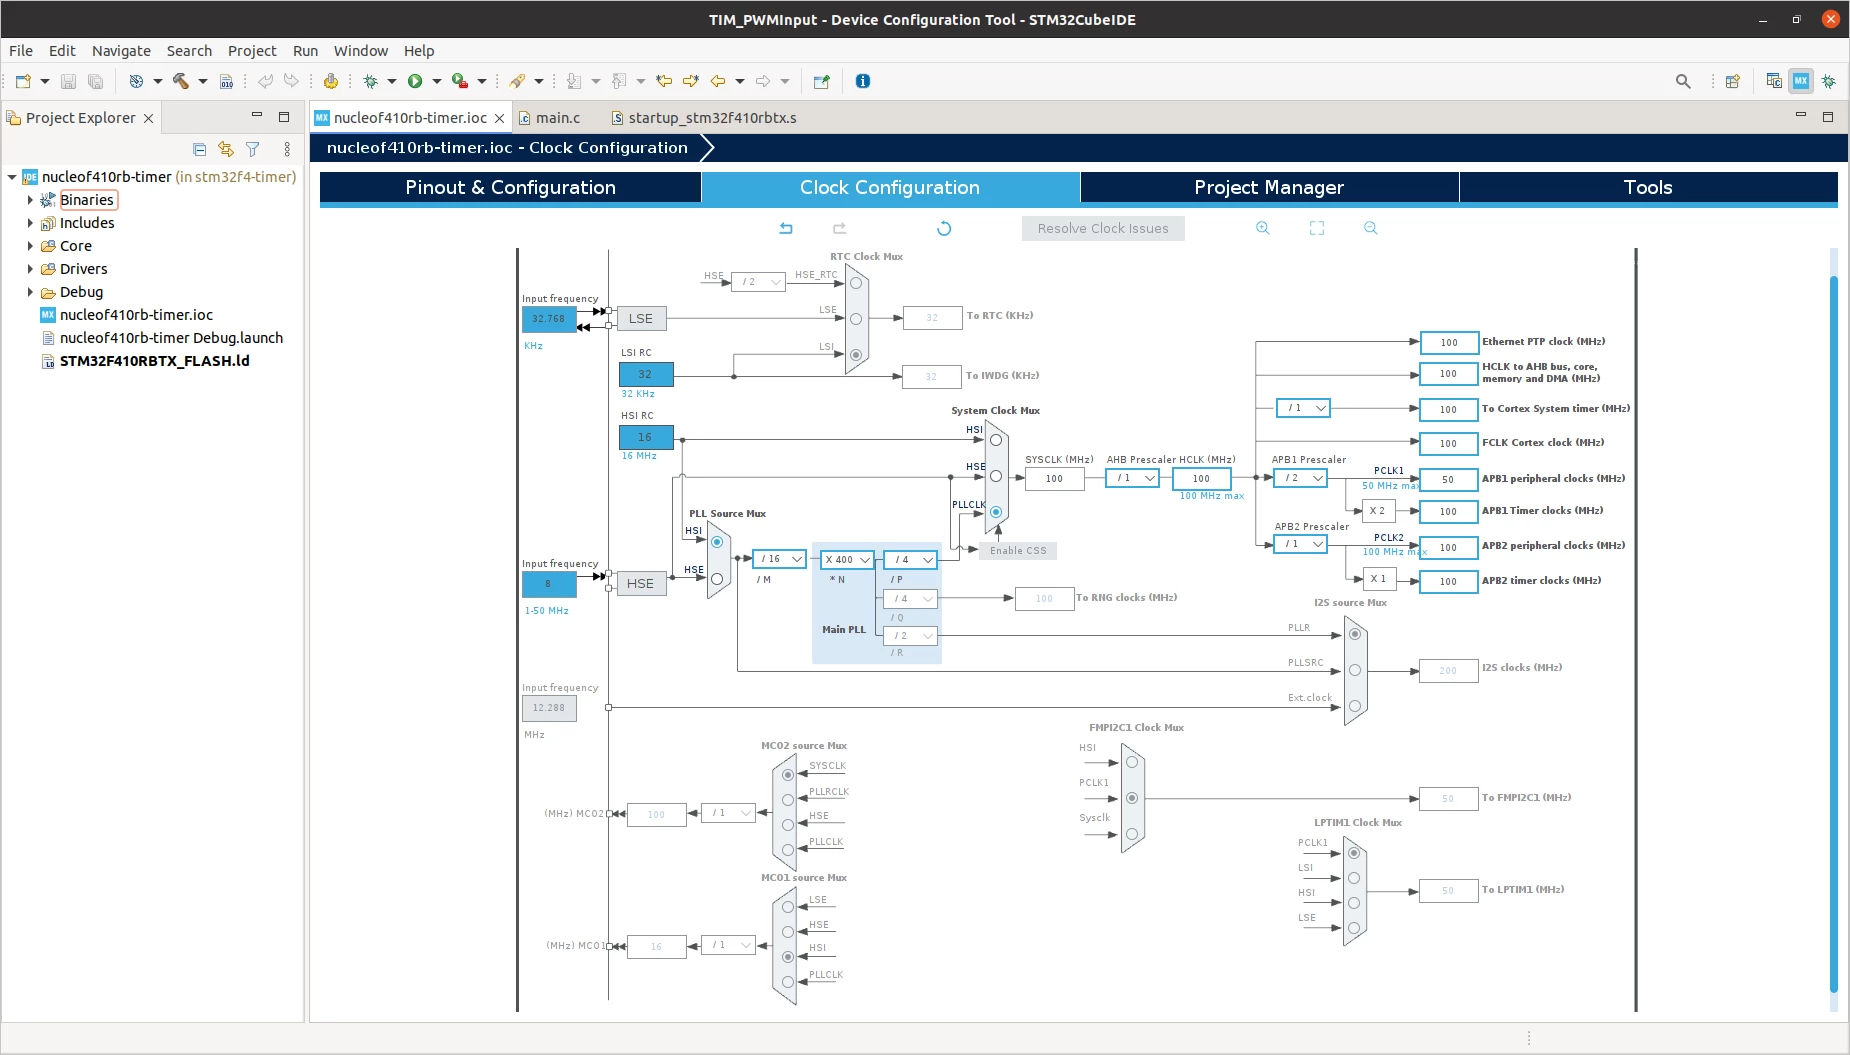Switch to the Device Configuration MX perspective icon
This screenshot has height=1055, width=1850.
(x=1801, y=81)
